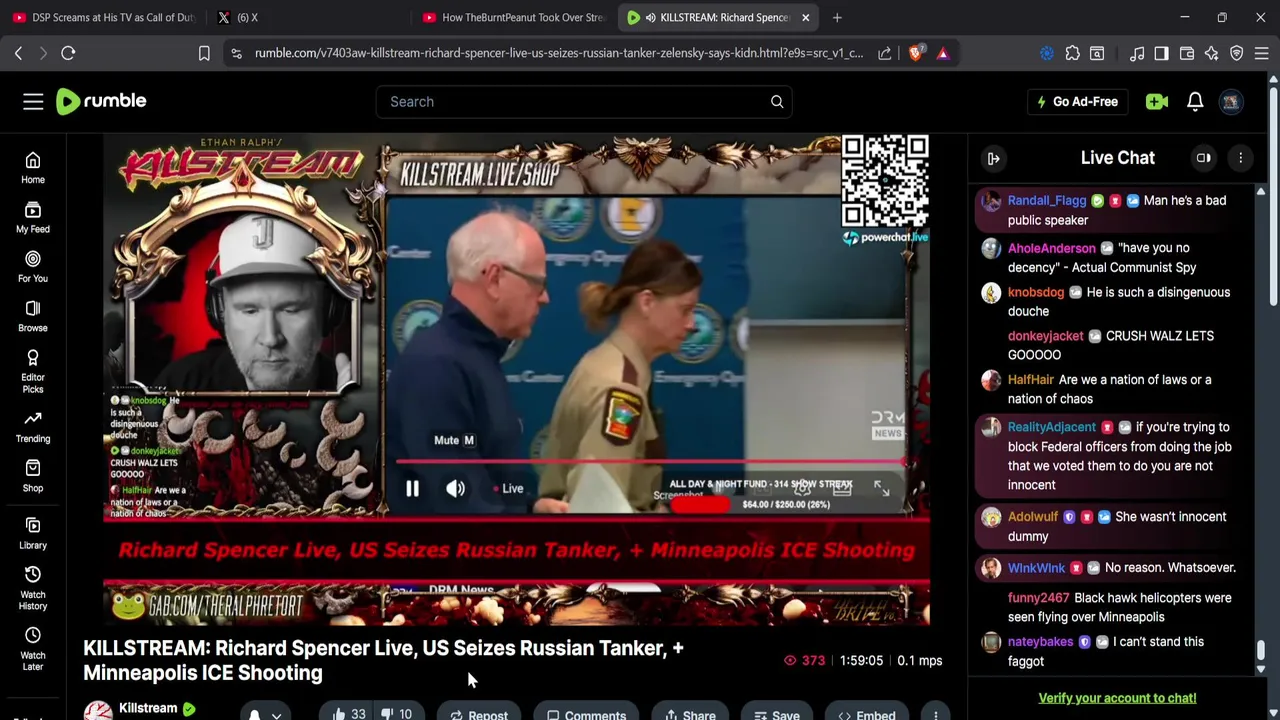Click the Go Ad-Free button
The width and height of the screenshot is (1280, 720).
(1076, 101)
